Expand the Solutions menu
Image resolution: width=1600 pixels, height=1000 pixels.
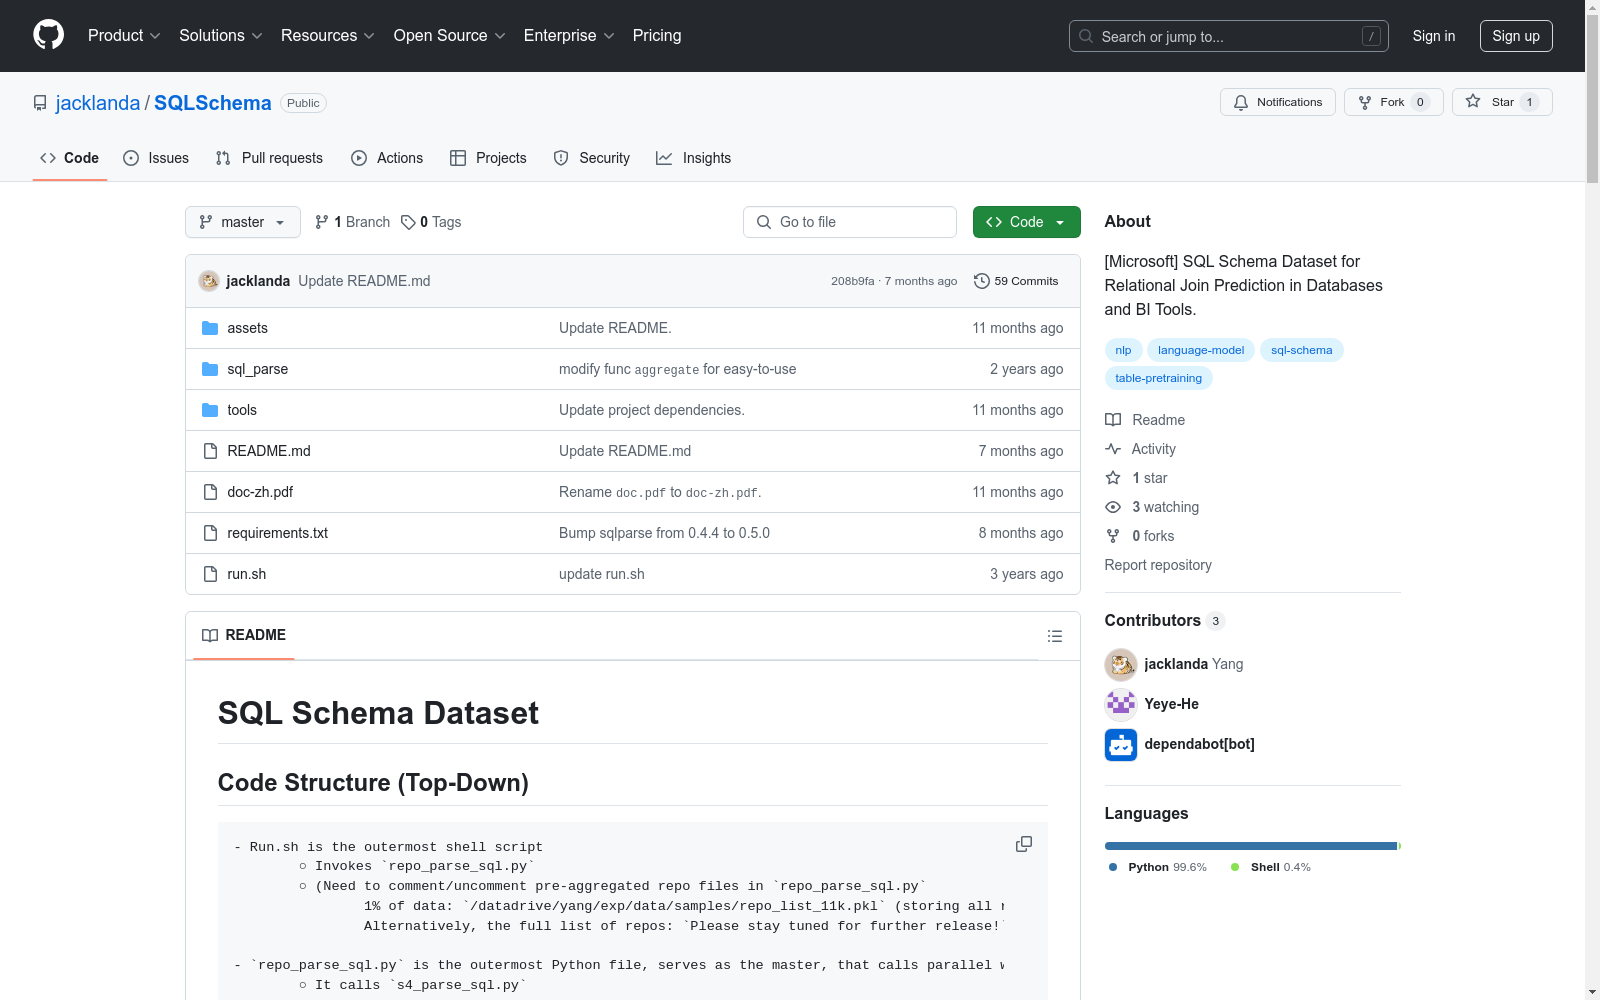(221, 36)
